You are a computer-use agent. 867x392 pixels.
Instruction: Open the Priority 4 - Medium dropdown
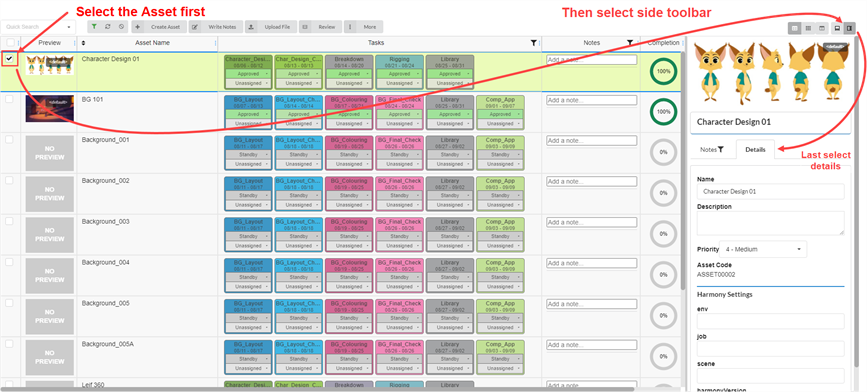[763, 249]
